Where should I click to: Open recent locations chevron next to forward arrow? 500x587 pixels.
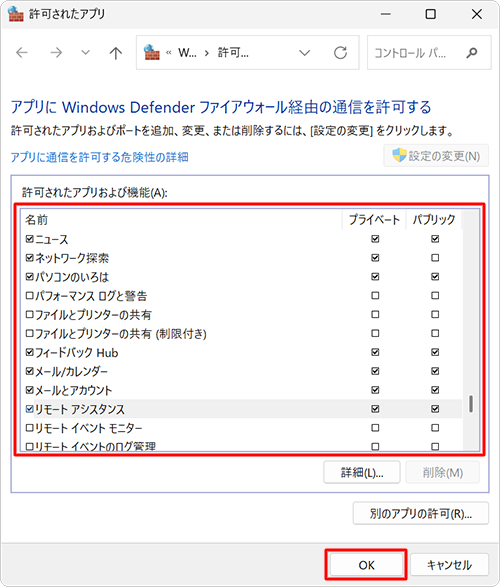[86, 52]
